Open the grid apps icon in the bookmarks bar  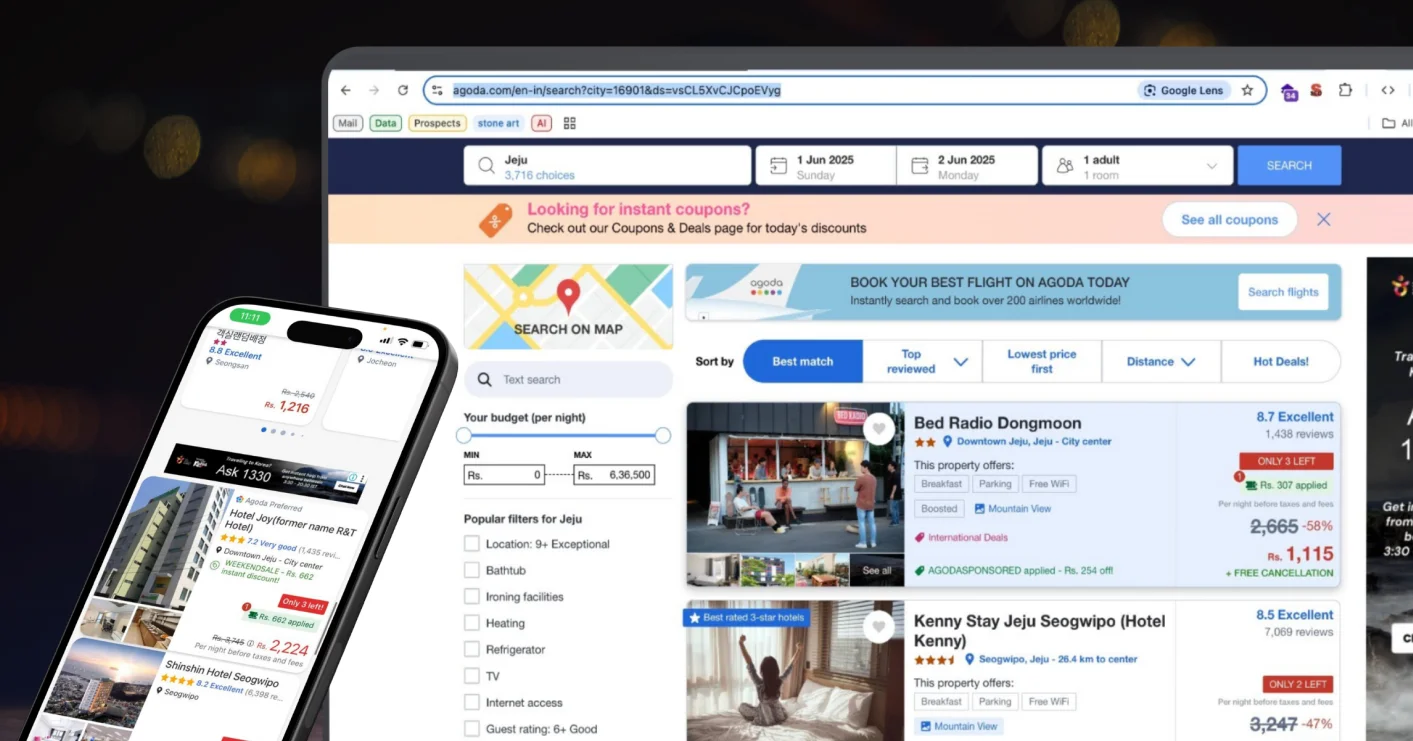tap(570, 123)
